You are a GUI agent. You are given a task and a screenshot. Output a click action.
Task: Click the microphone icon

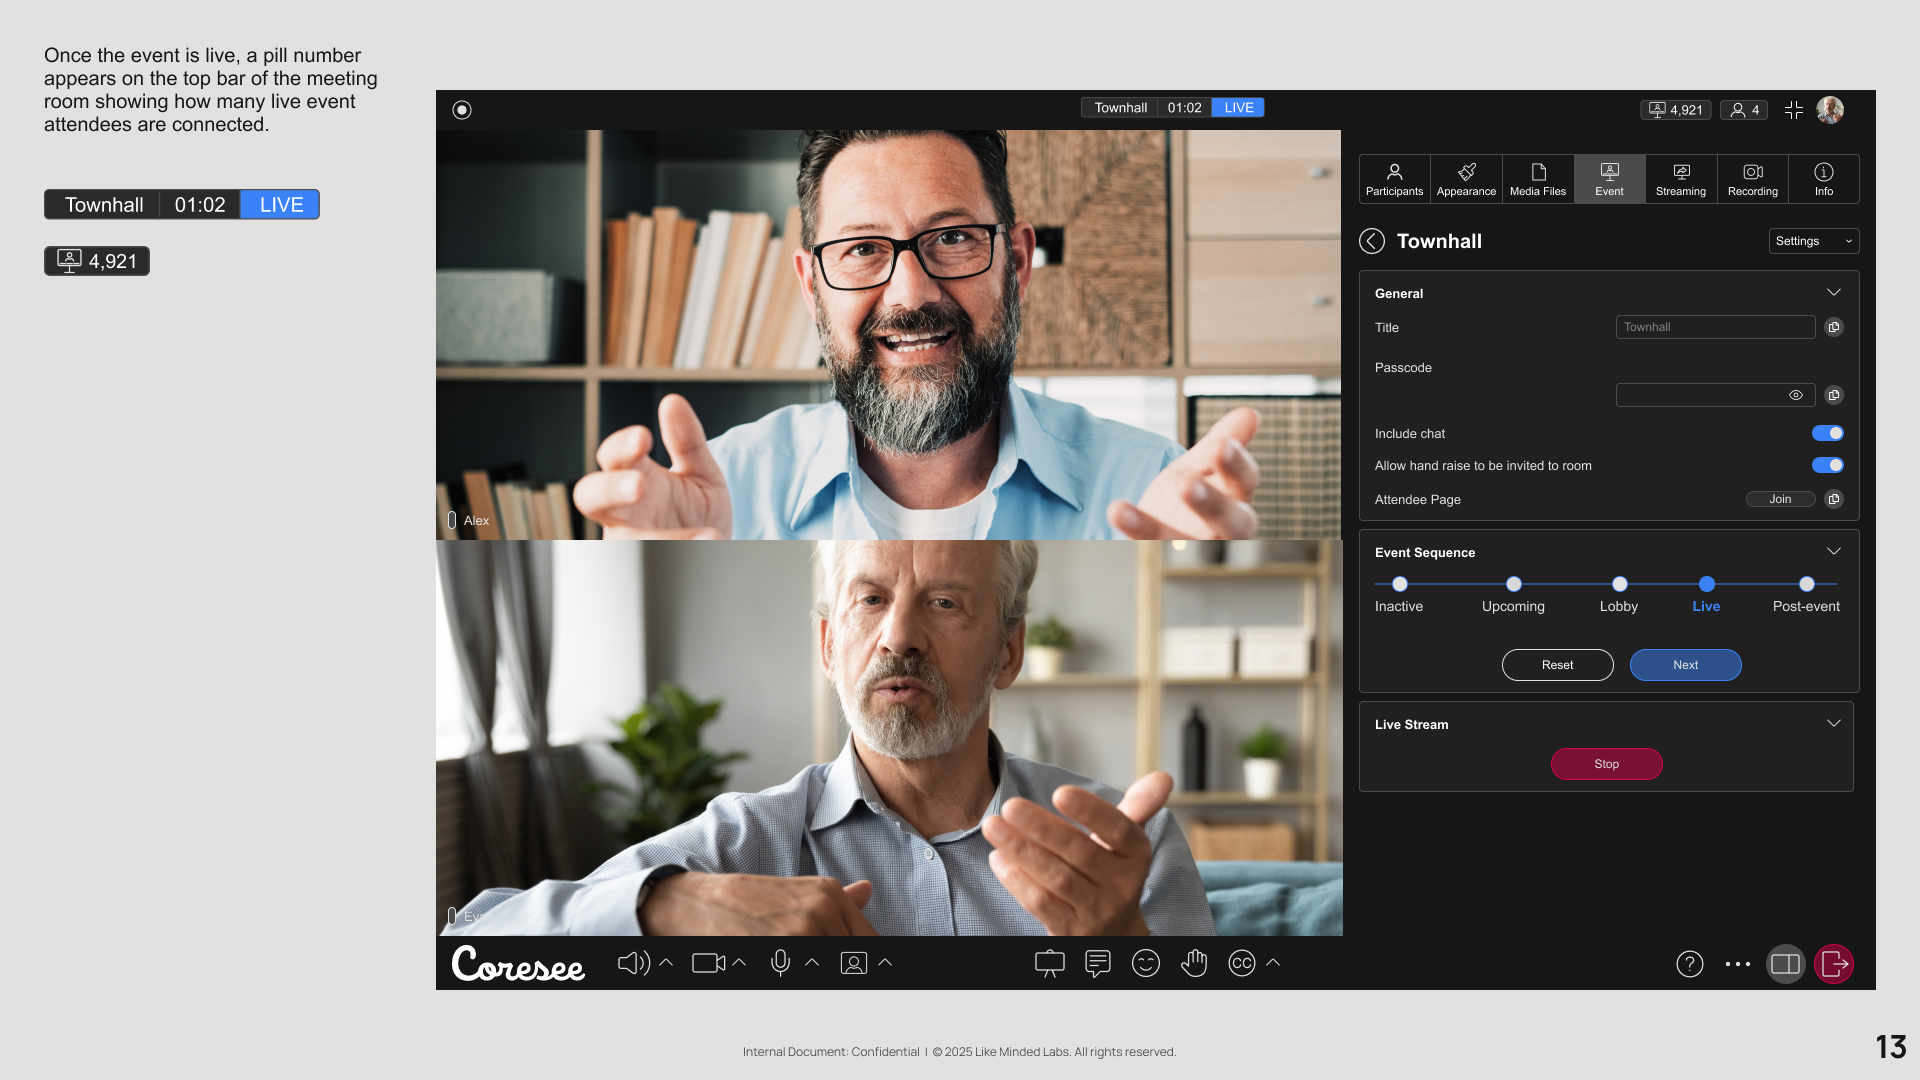point(780,963)
